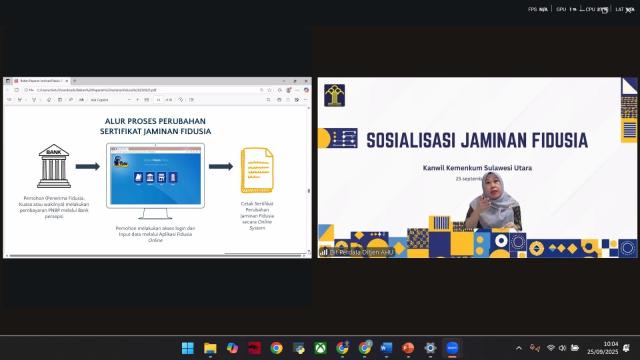640x360 pixels.
Task: Switch to PowerPoint on the taskbar
Action: (x=408, y=348)
